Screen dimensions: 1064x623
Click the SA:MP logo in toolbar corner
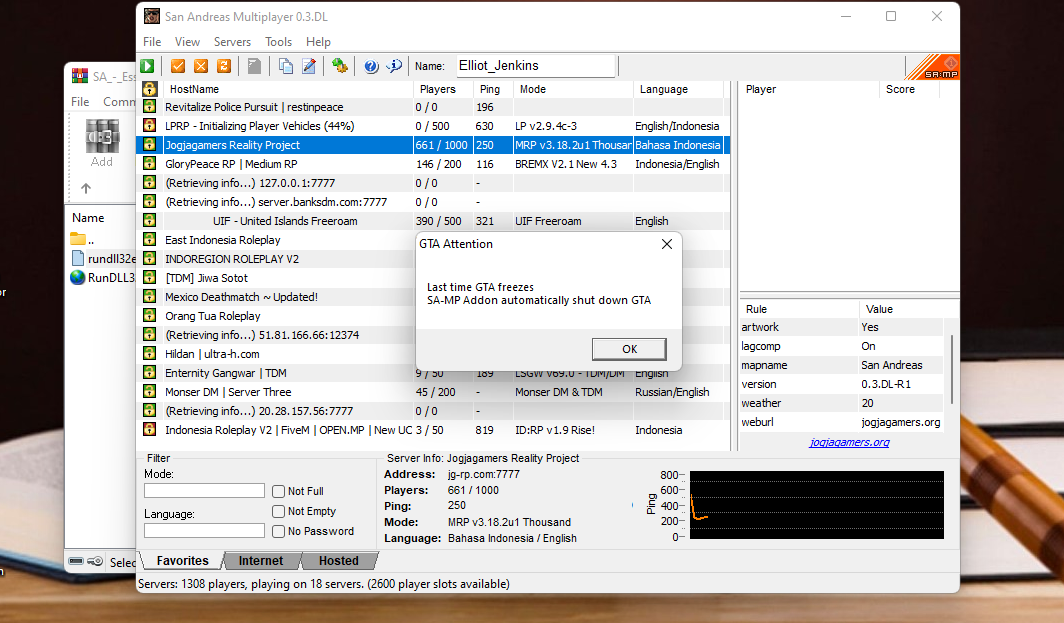pyautogui.click(x=932, y=67)
